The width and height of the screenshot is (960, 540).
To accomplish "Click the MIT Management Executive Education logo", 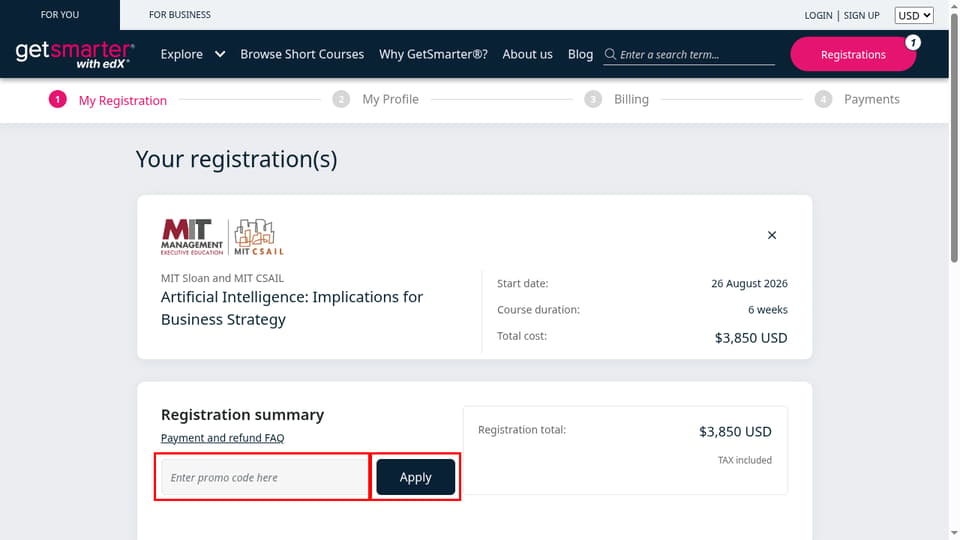I will click(192, 237).
